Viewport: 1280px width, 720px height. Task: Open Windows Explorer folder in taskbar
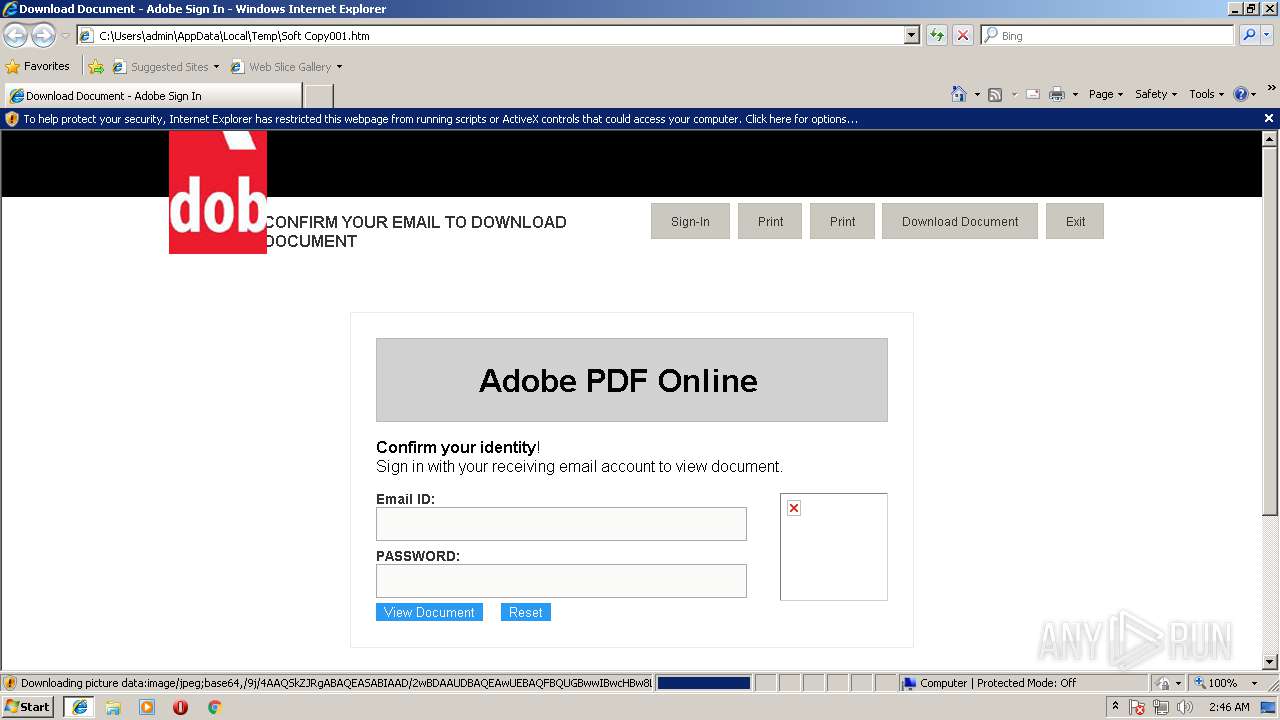[113, 707]
